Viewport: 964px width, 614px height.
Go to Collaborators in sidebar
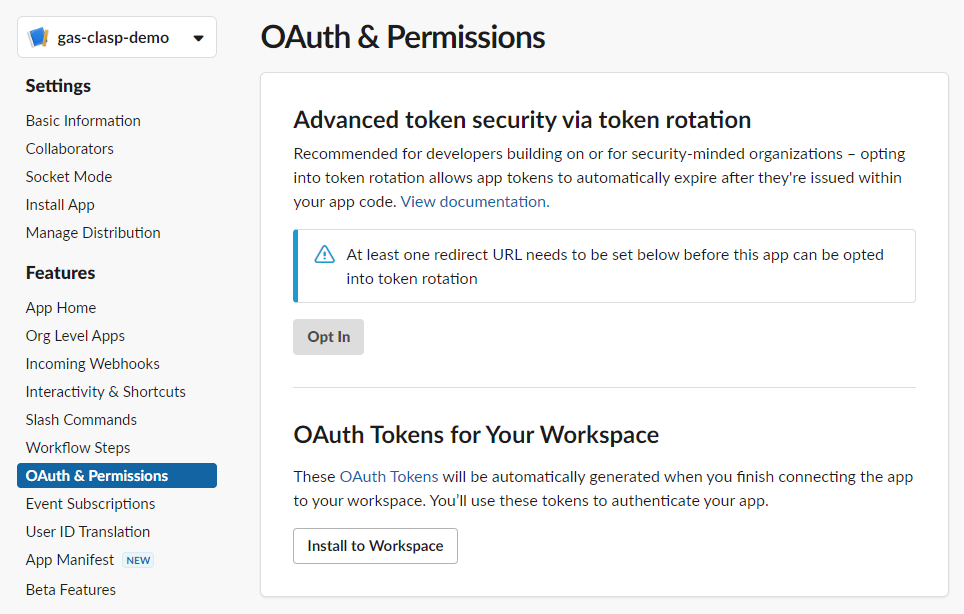tap(70, 149)
